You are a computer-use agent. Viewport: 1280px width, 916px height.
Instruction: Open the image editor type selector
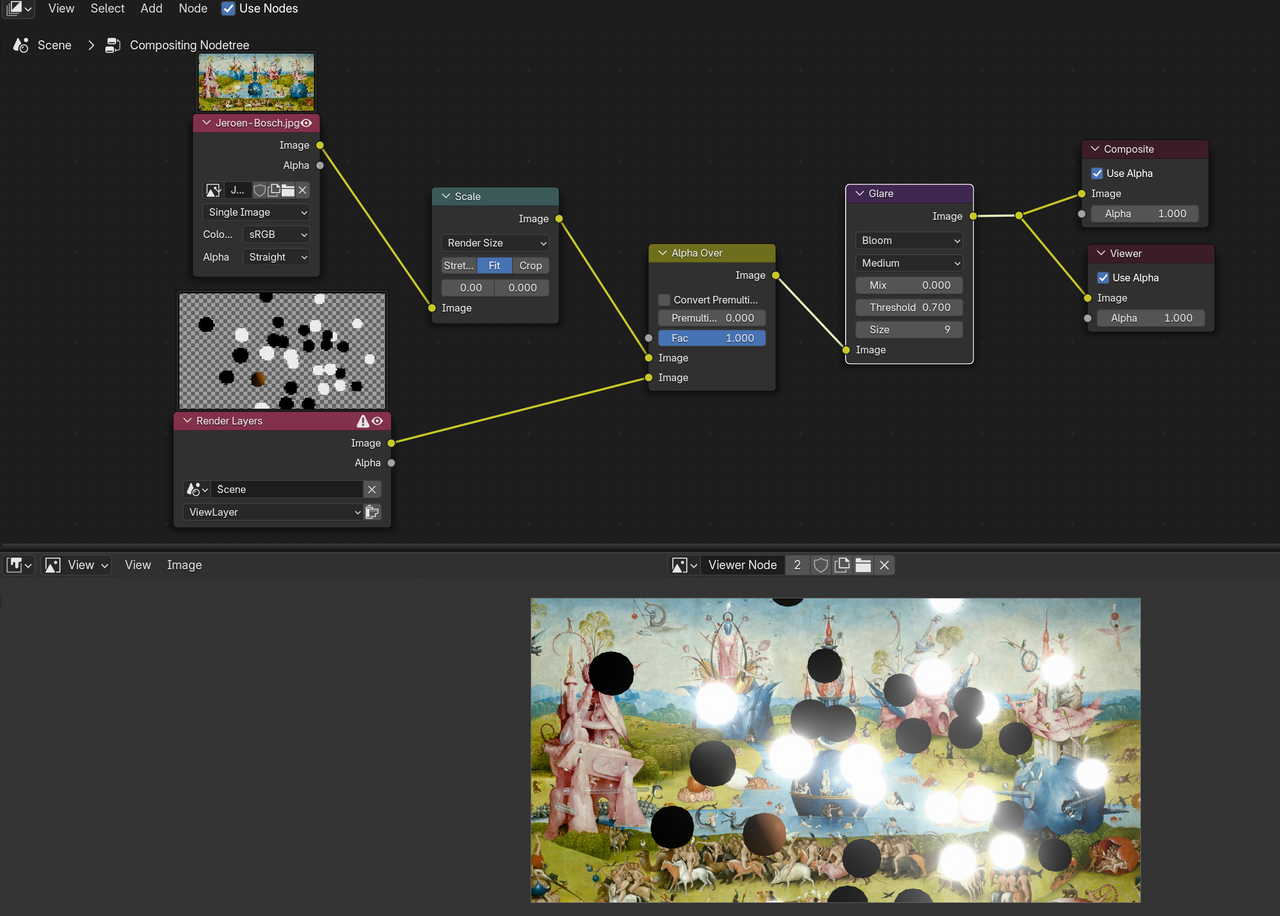tap(19, 565)
